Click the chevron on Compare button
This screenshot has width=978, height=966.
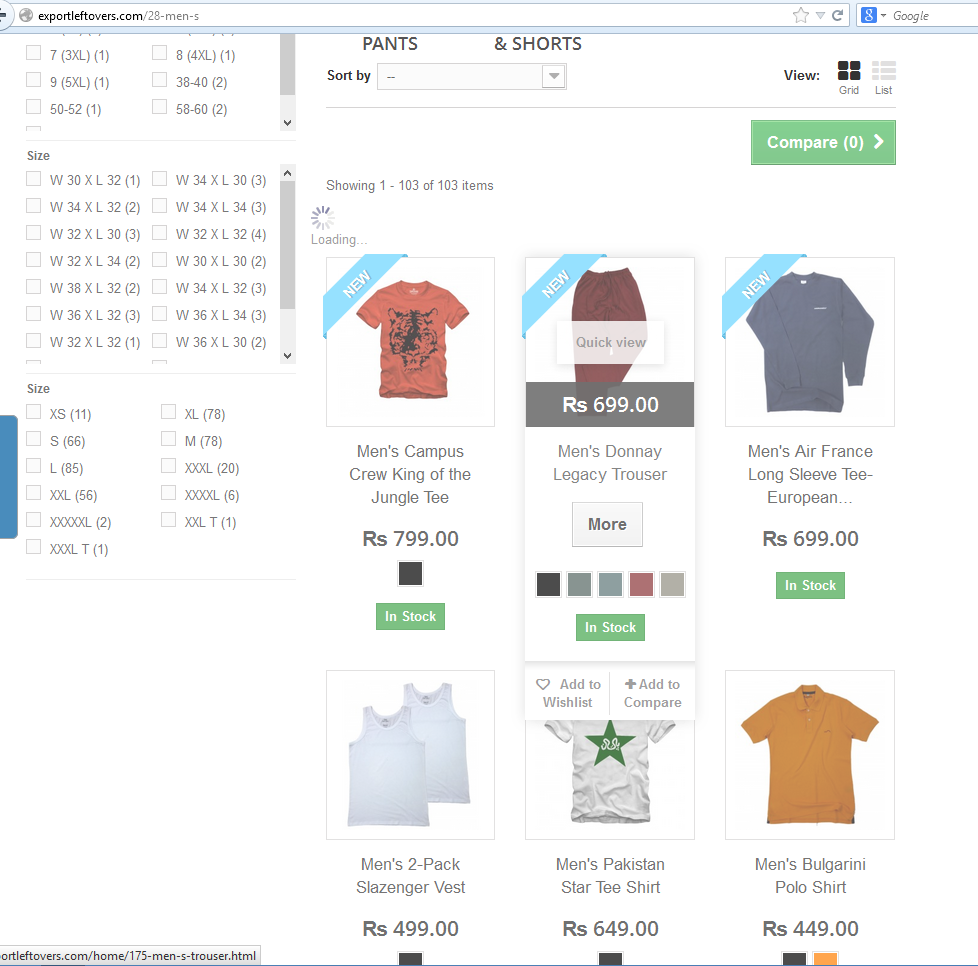[x=879, y=142]
